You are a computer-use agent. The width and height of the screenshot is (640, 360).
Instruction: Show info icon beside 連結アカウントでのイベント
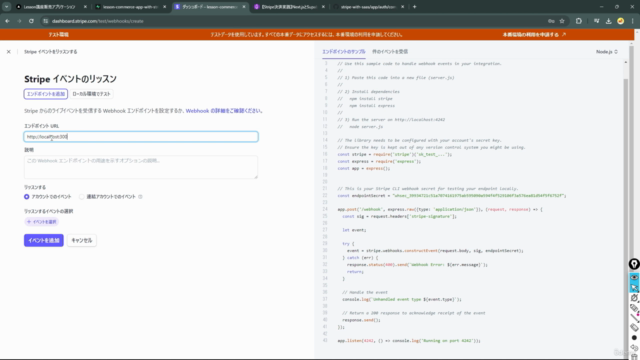140,197
